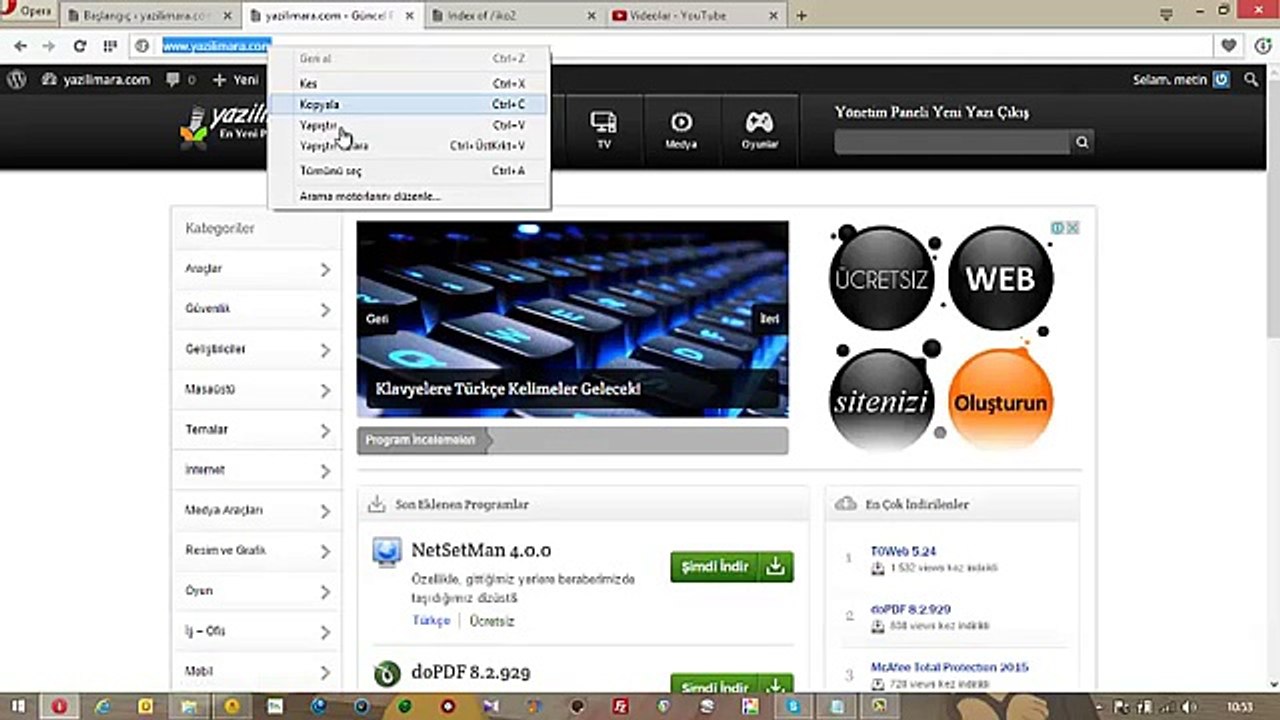Image resolution: width=1280 pixels, height=720 pixels.
Task: Click the WordPress logo in admin bar
Action: tap(16, 80)
